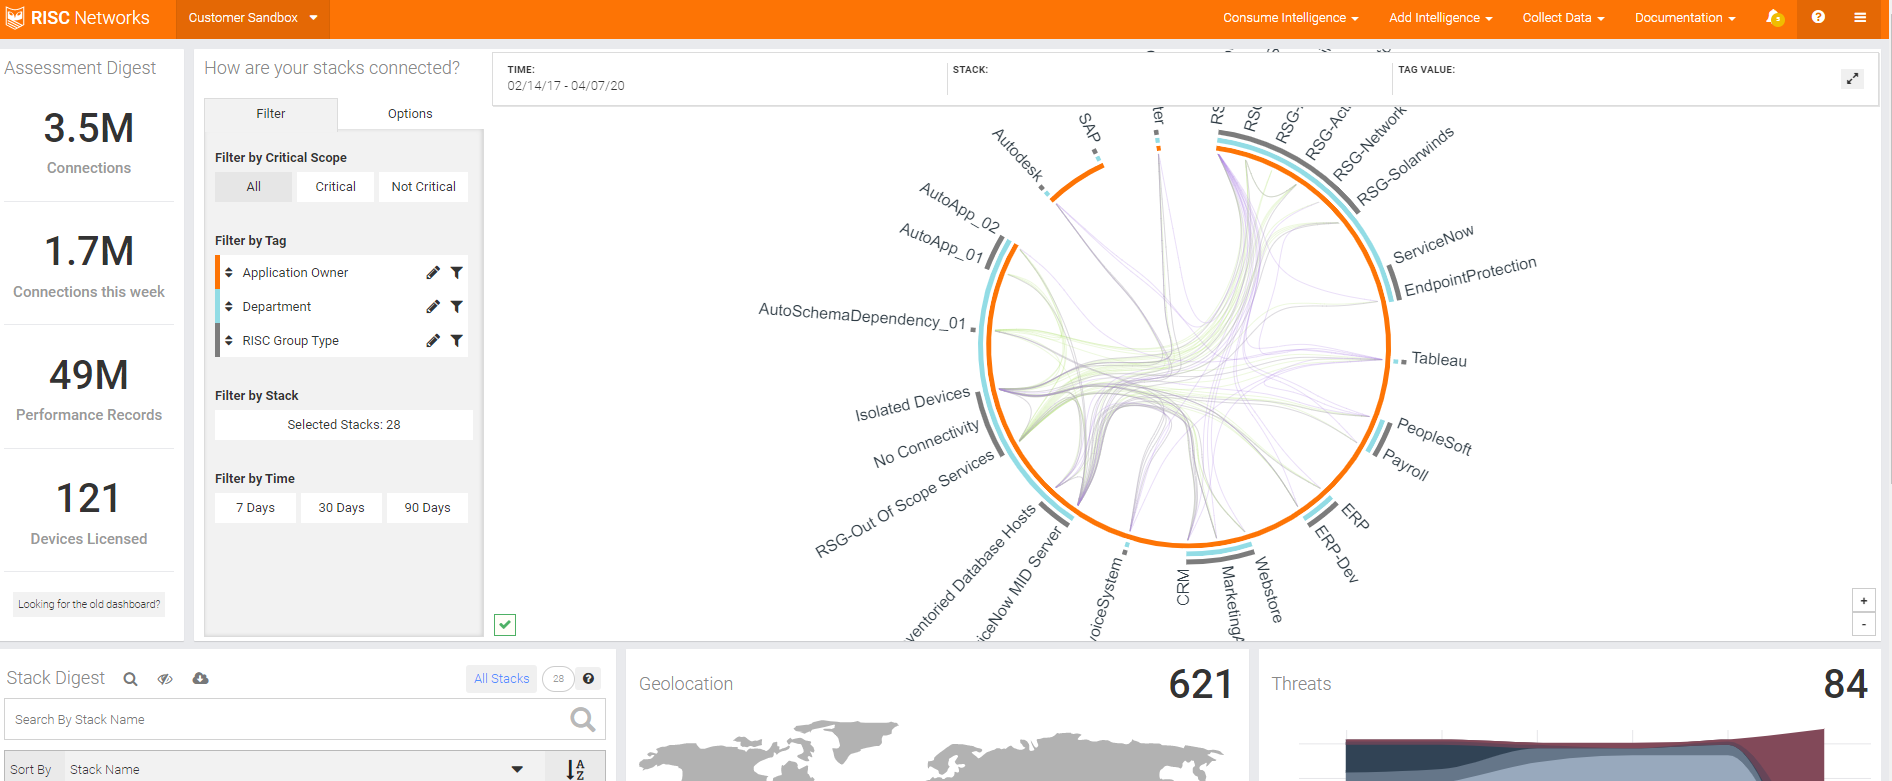The image size is (1892, 781).
Task: Select the Not Critical scope filter
Action: [x=424, y=187]
